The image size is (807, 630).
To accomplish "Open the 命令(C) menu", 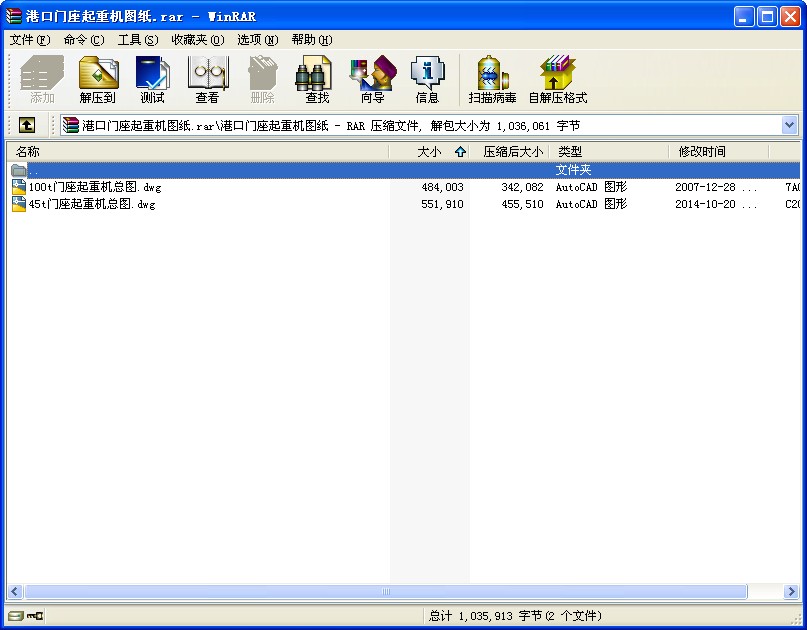I will (84, 40).
